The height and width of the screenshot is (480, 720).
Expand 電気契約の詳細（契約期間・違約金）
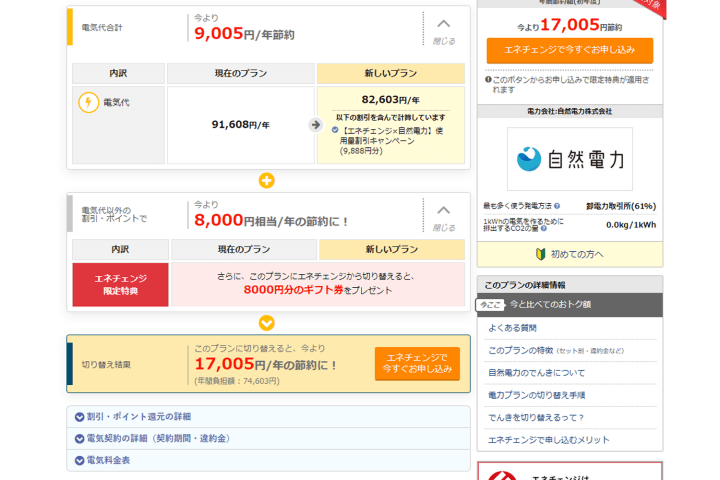coord(269,439)
